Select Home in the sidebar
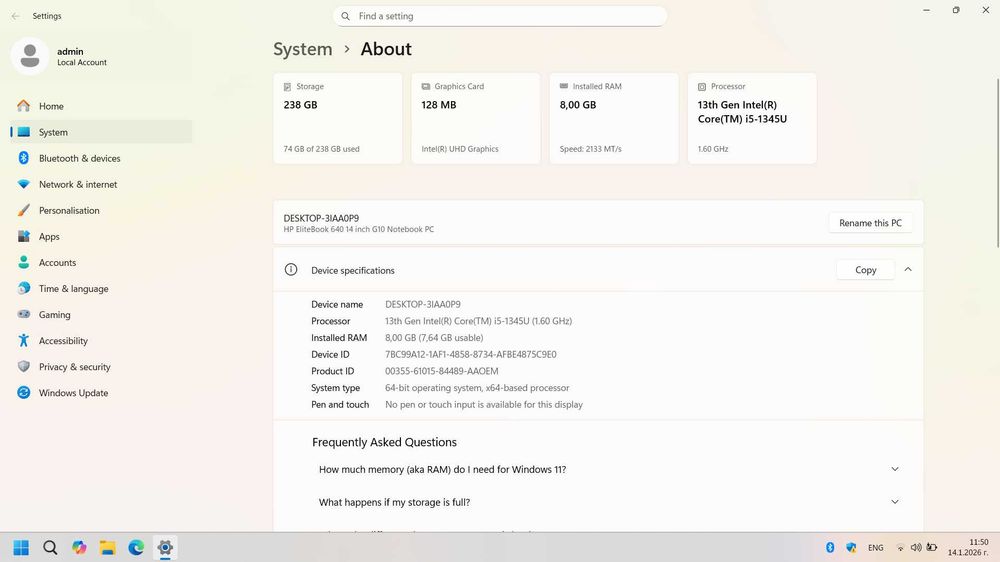 [x=101, y=106]
